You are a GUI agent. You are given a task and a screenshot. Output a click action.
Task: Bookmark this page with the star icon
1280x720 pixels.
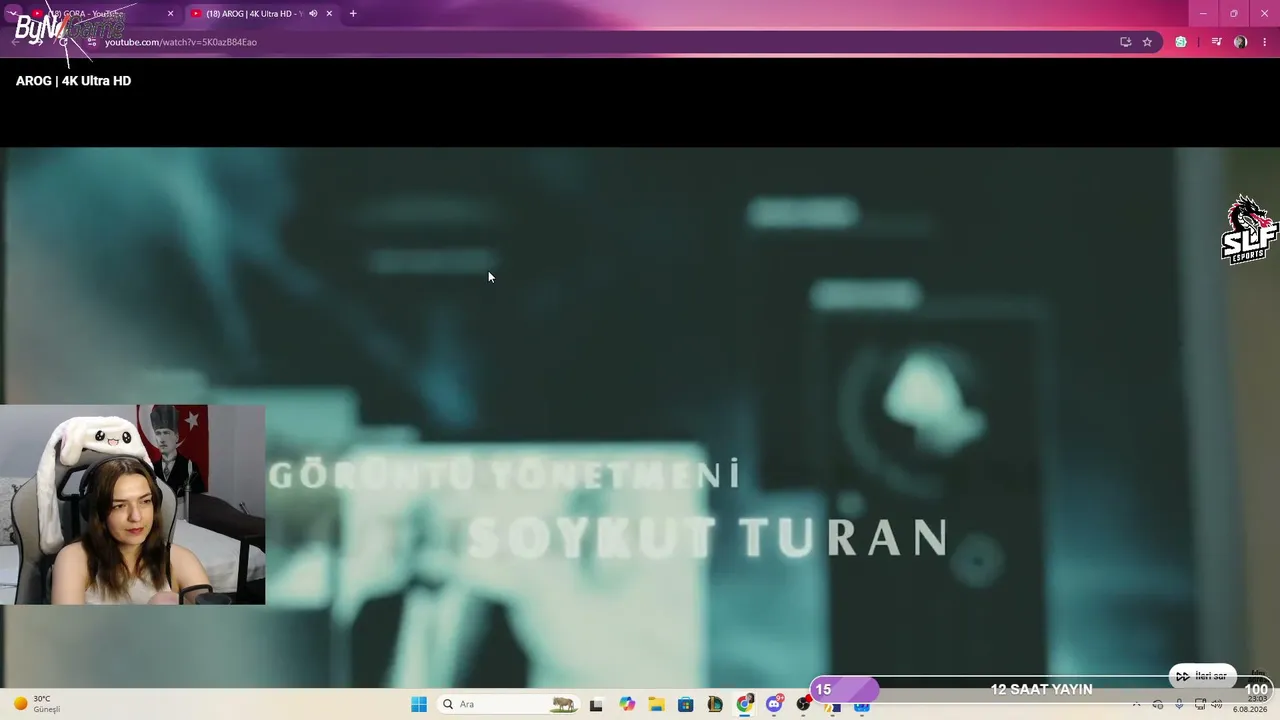[x=1147, y=42]
